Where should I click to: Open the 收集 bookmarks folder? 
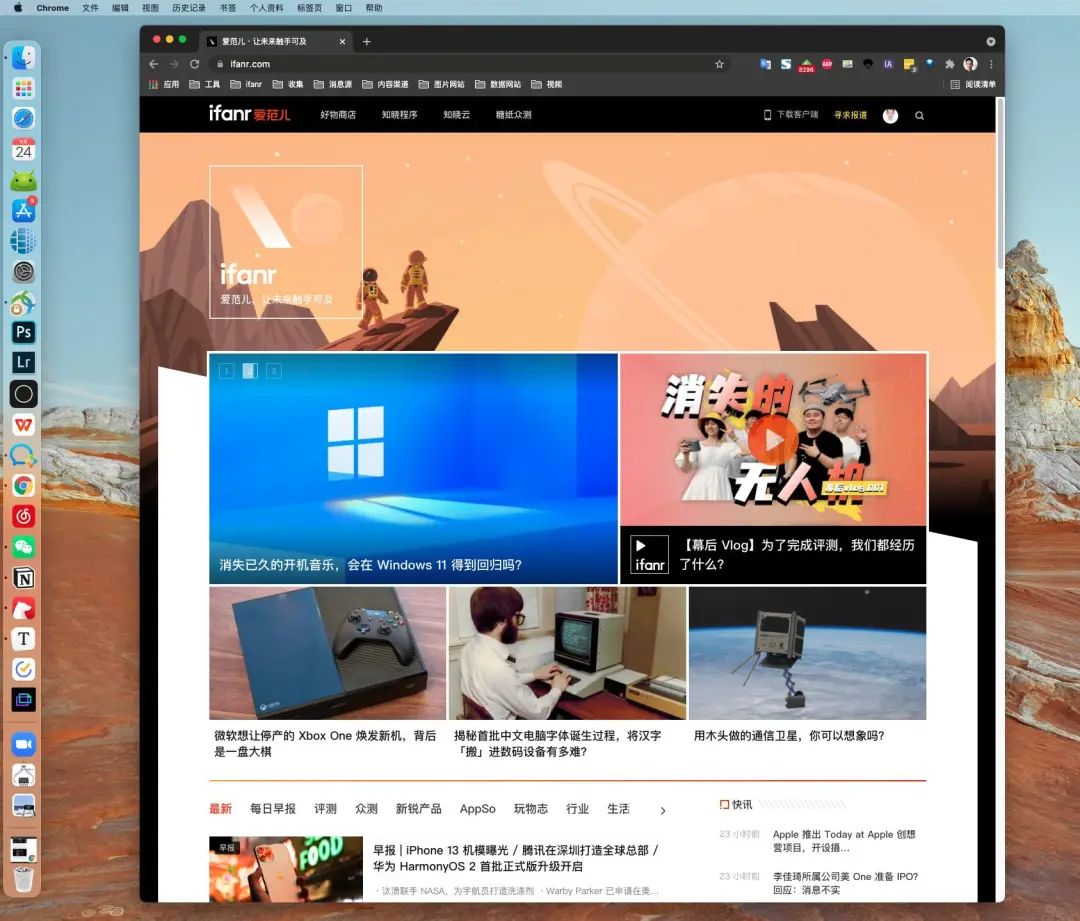click(x=288, y=84)
